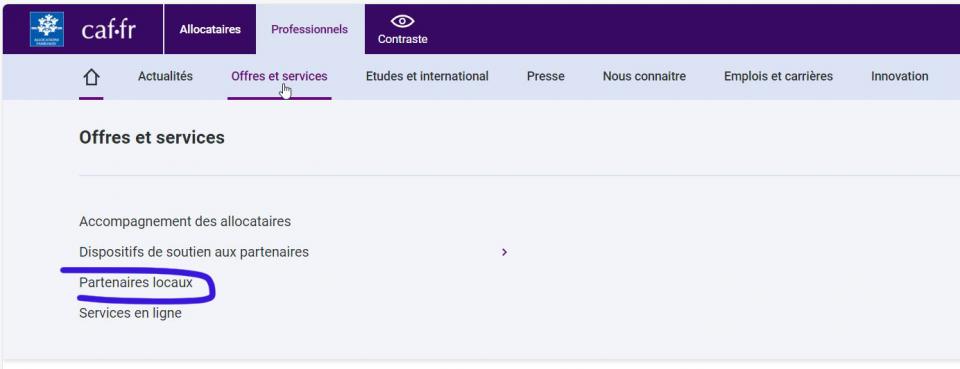This screenshot has width=960, height=369.
Task: Click the Contraste label text
Action: tap(402, 39)
